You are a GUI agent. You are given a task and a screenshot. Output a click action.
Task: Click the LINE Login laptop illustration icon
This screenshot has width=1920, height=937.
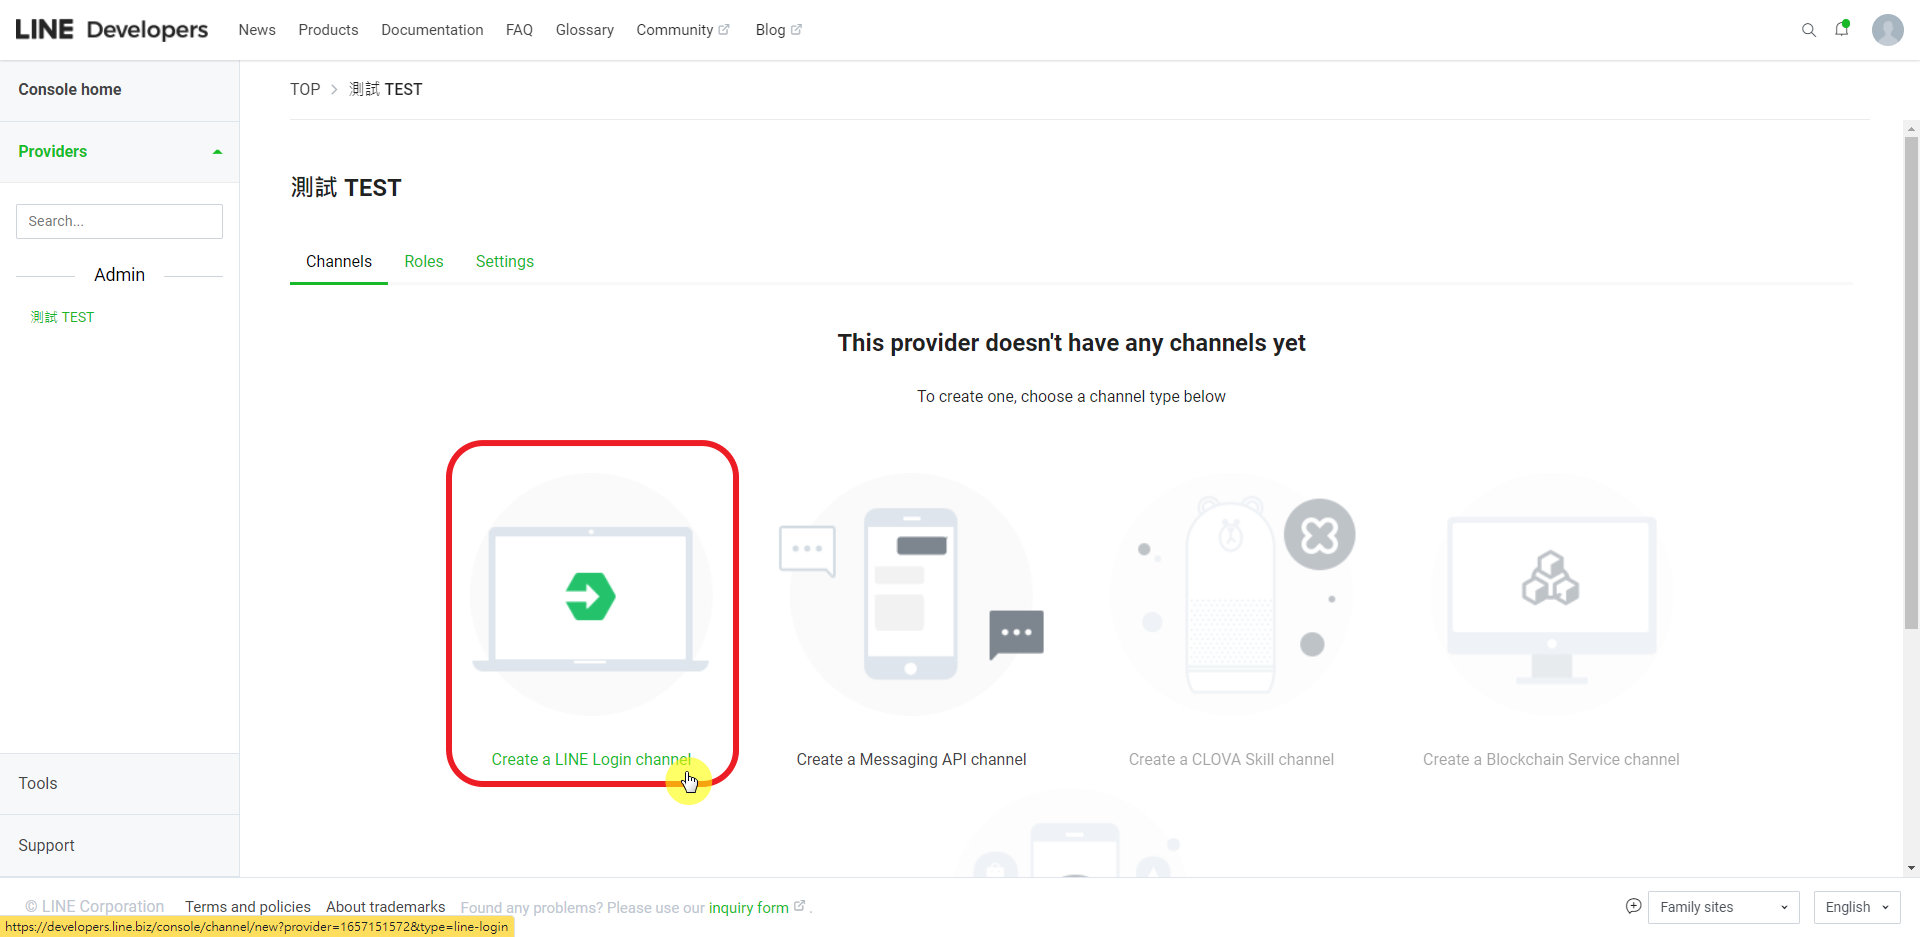point(591,597)
